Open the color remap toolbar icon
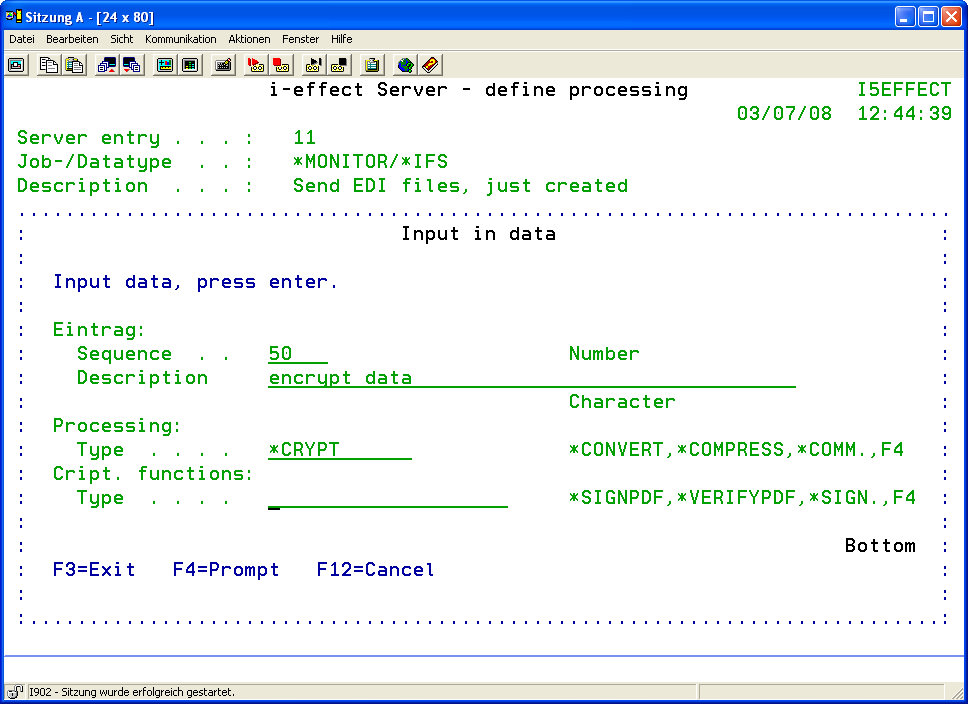The width and height of the screenshot is (968, 704). click(x=165, y=65)
